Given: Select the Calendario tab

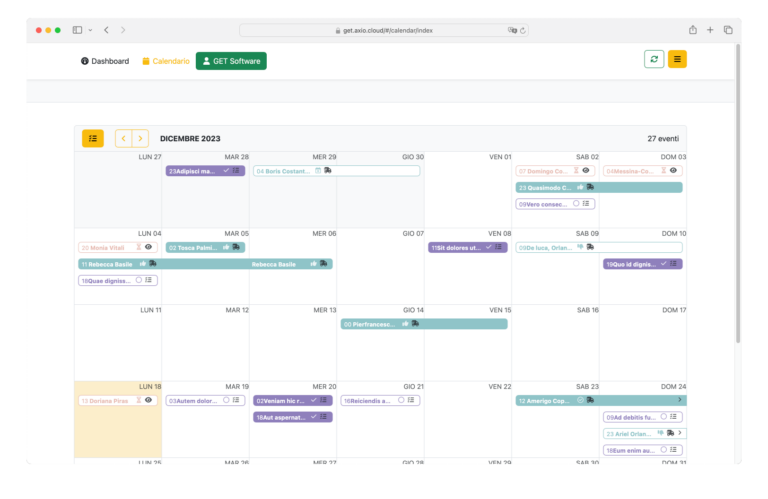Looking at the screenshot, I should 166,61.
